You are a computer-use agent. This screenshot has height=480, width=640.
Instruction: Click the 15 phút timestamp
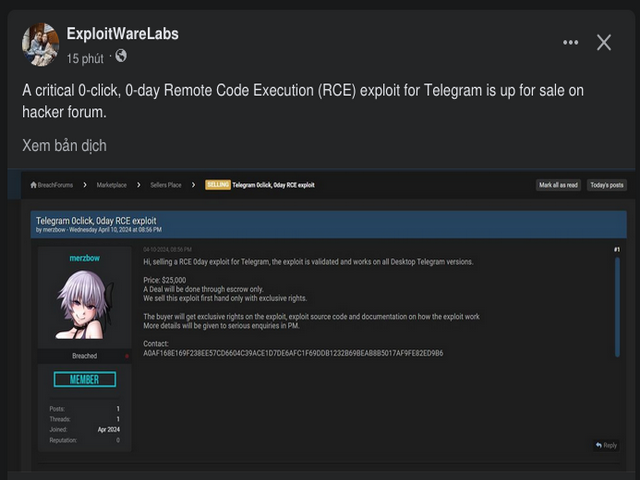point(85,58)
